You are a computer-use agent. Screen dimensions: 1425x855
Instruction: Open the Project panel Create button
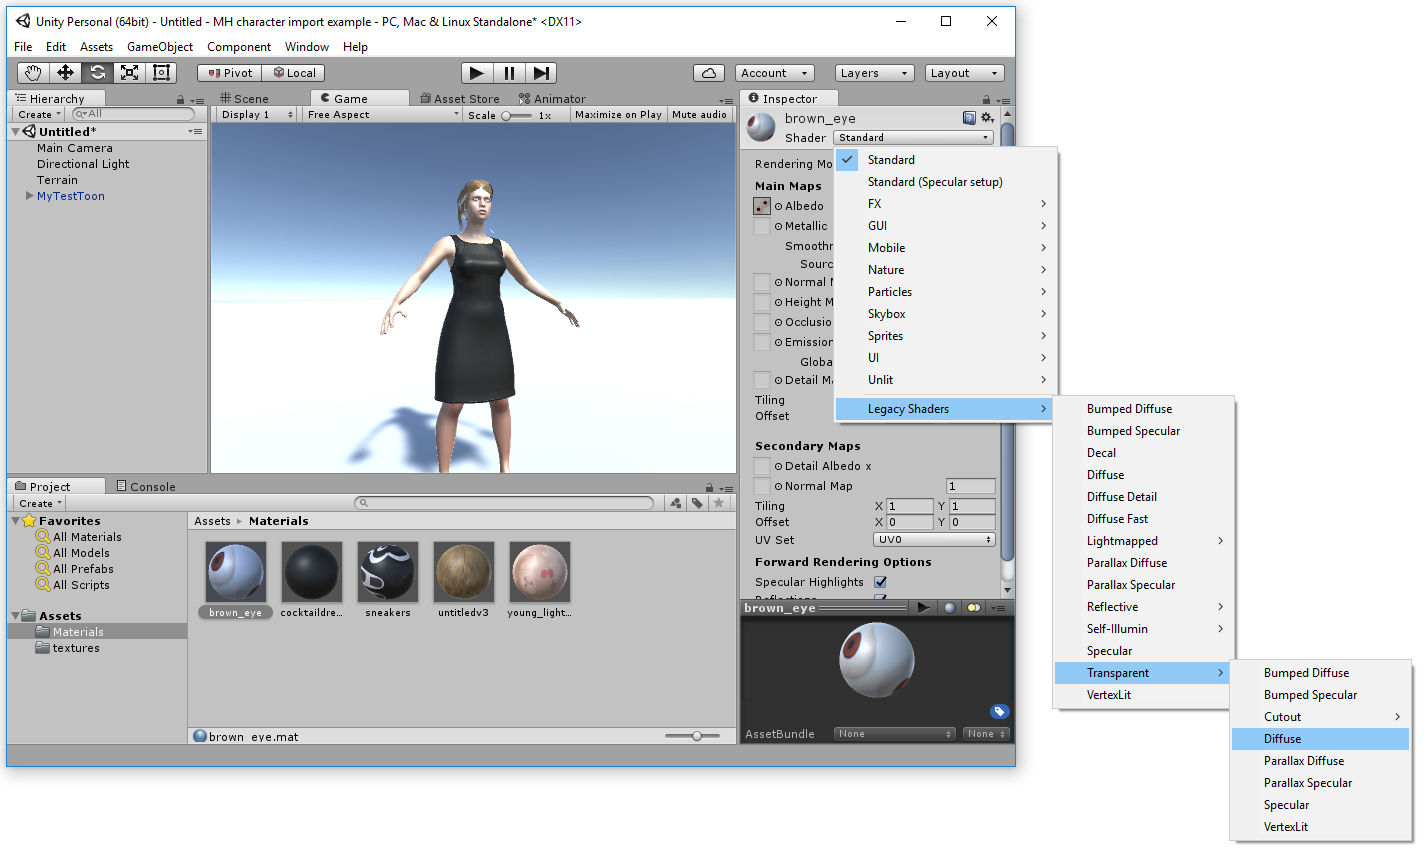40,503
